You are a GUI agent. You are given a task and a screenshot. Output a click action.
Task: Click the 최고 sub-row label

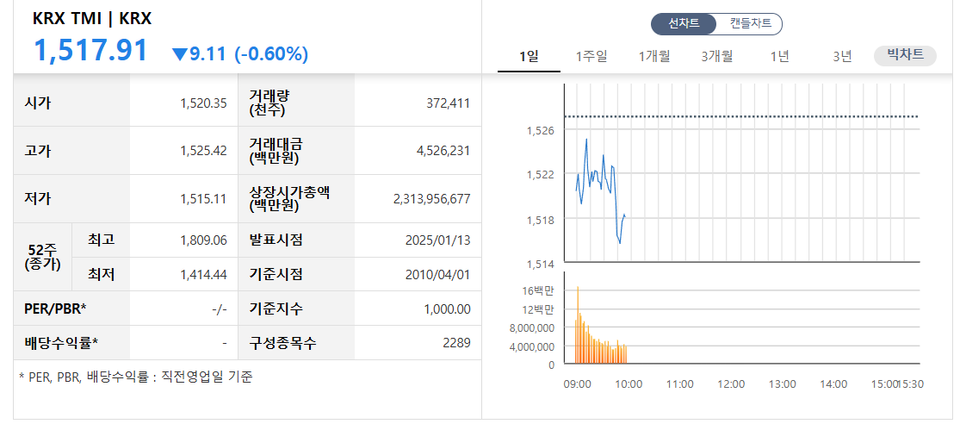click(x=101, y=240)
